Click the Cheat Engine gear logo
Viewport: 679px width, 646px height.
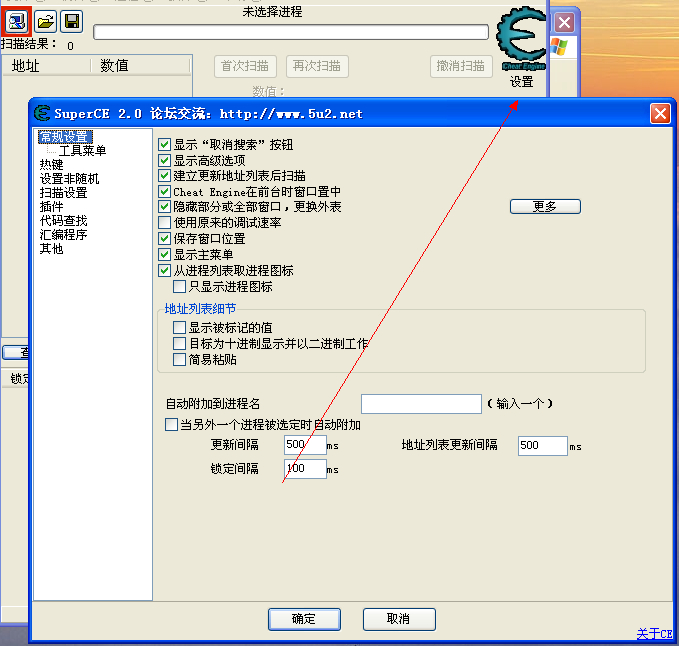(x=521, y=39)
